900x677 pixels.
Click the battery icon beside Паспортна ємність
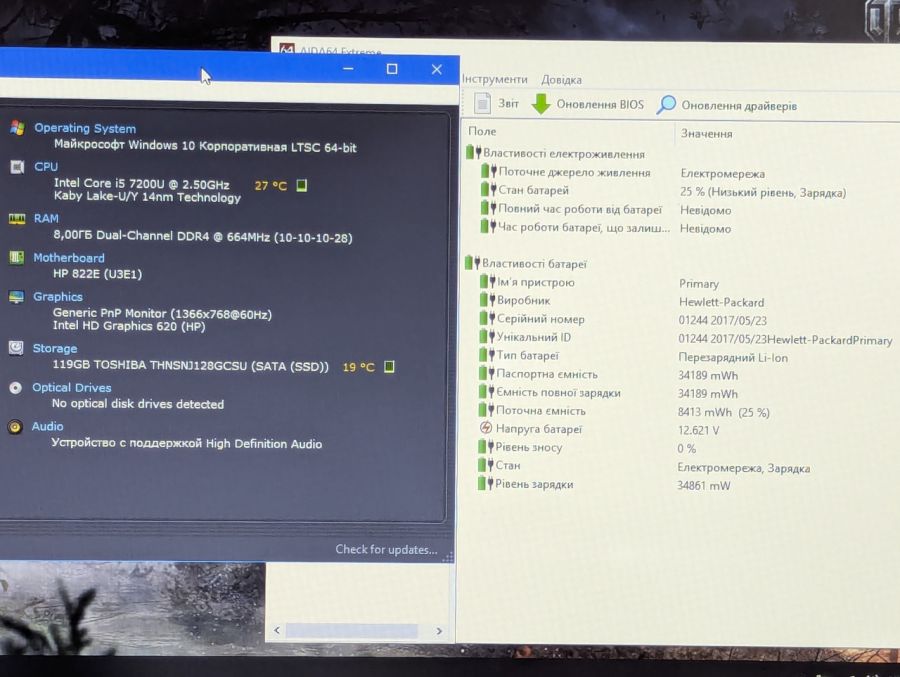point(487,373)
